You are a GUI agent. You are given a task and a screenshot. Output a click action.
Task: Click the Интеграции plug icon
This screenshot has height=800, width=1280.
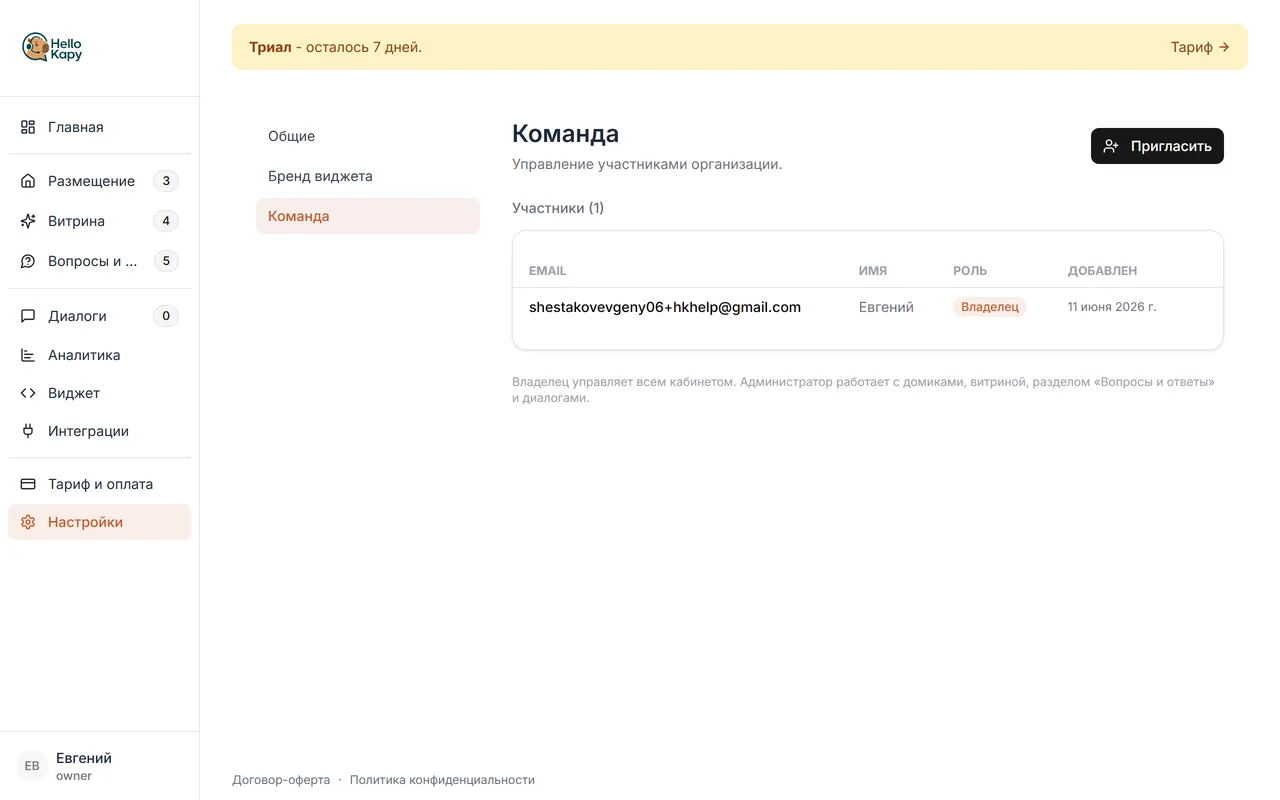(28, 431)
